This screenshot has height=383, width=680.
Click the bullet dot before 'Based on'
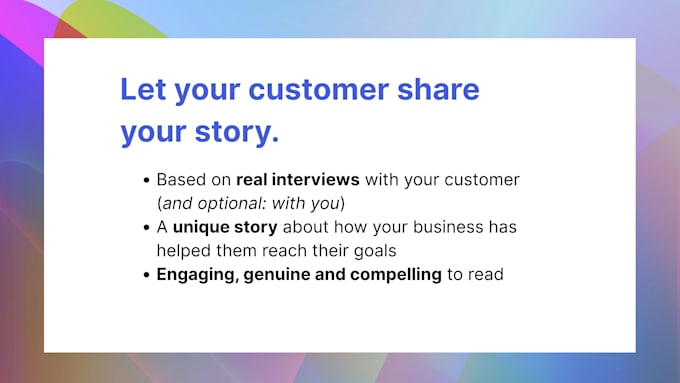(147, 180)
